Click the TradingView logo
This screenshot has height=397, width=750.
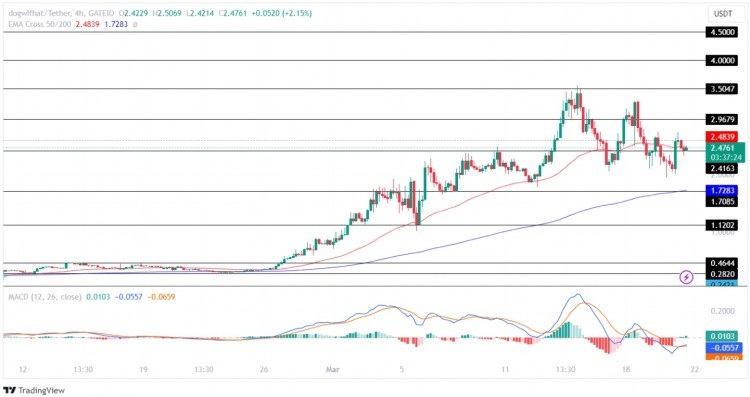tap(34, 390)
